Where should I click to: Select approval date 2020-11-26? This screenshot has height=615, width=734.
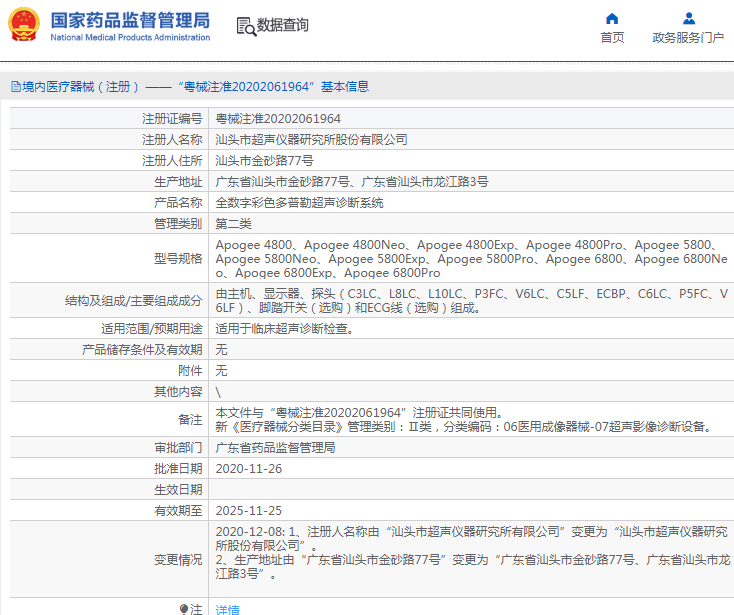point(249,469)
